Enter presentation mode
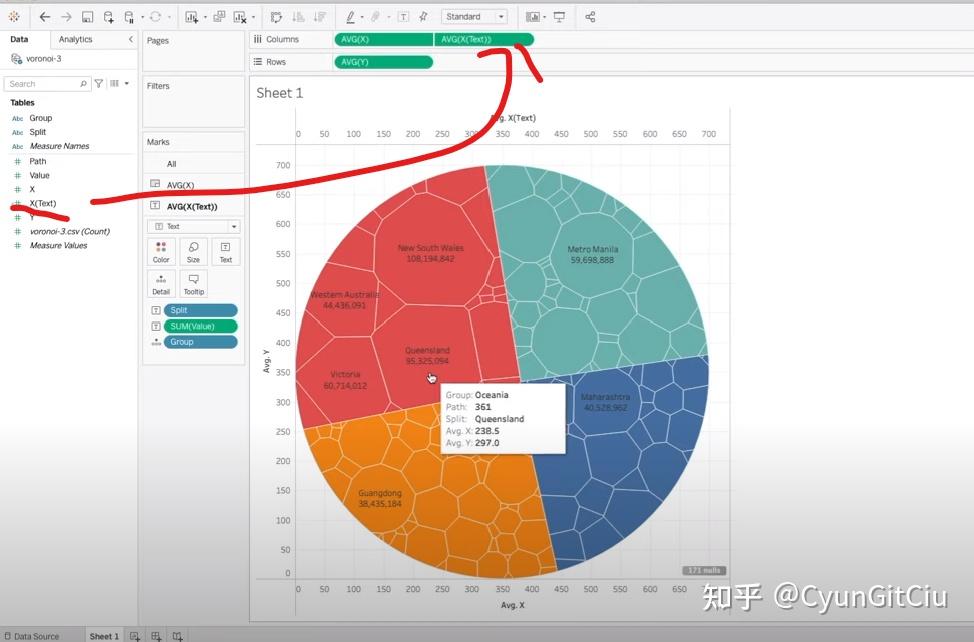This screenshot has width=974, height=642. (x=559, y=17)
